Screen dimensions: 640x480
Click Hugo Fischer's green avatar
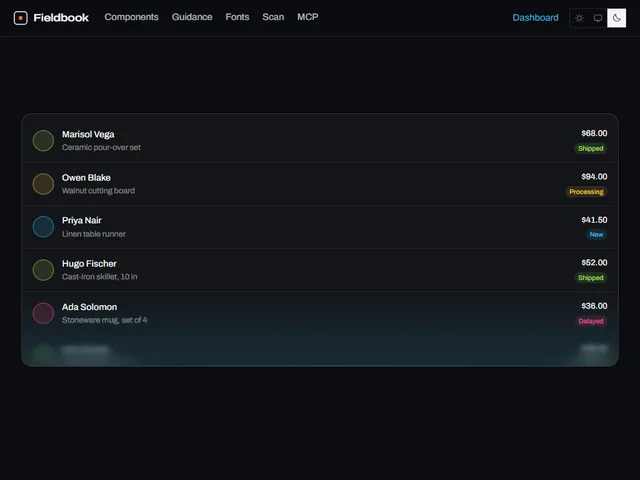coord(43,270)
